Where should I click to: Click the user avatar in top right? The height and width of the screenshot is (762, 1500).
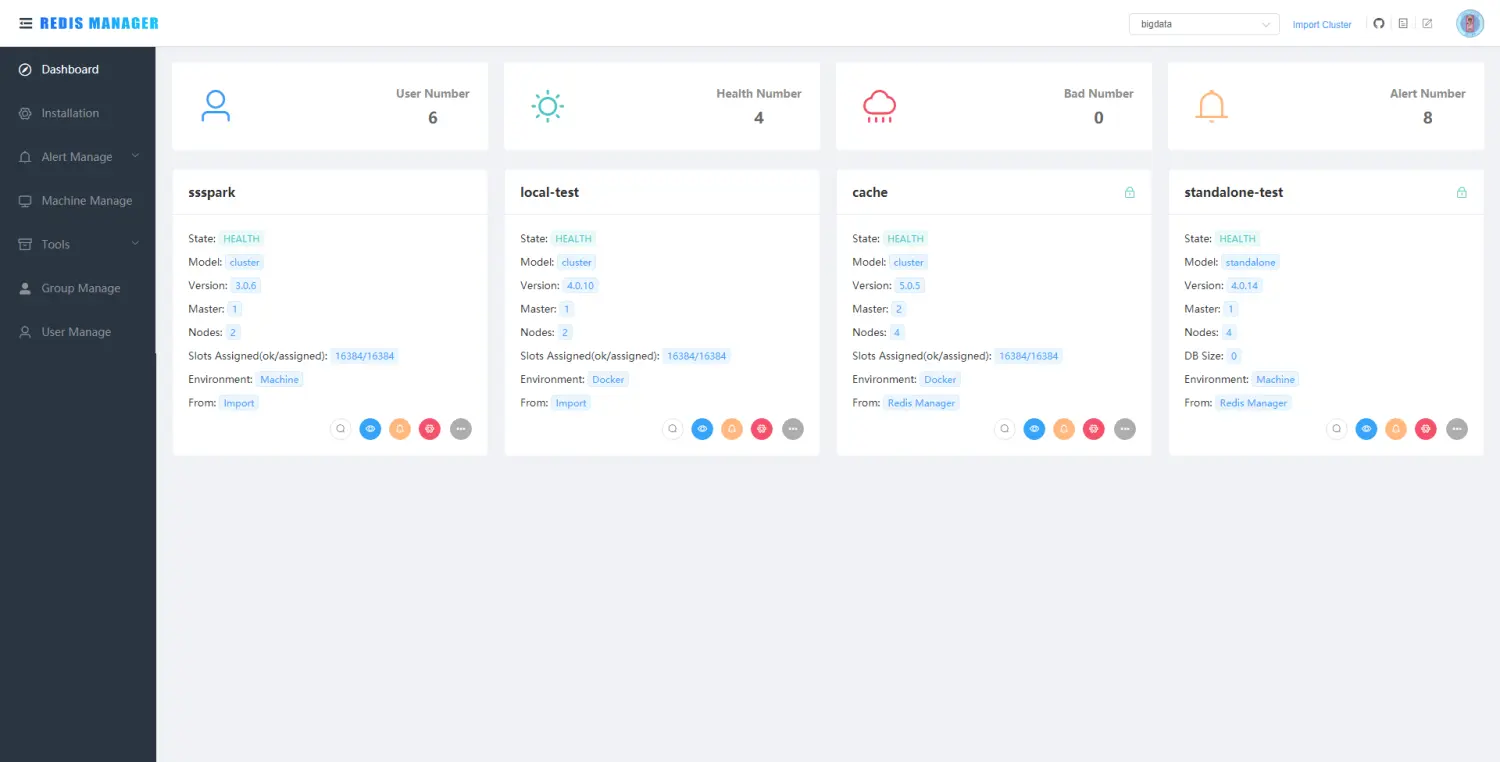pos(1469,24)
